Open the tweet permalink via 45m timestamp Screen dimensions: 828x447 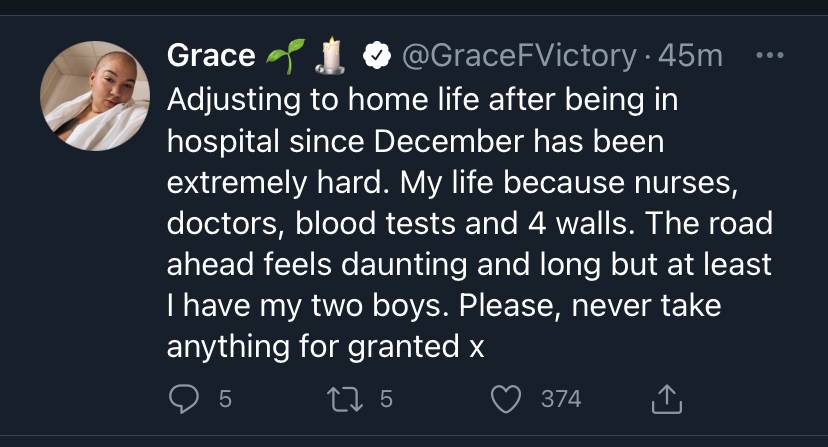690,56
